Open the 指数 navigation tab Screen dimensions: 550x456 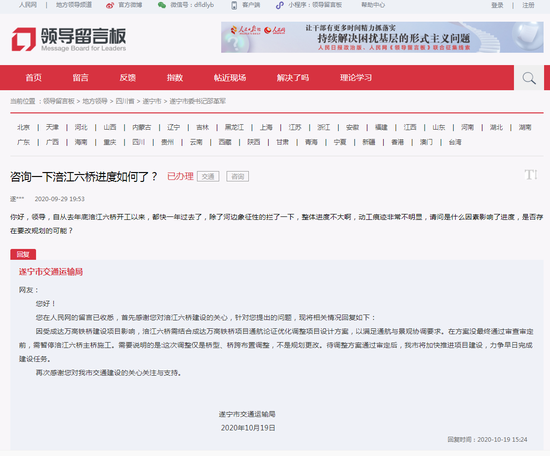point(175,78)
